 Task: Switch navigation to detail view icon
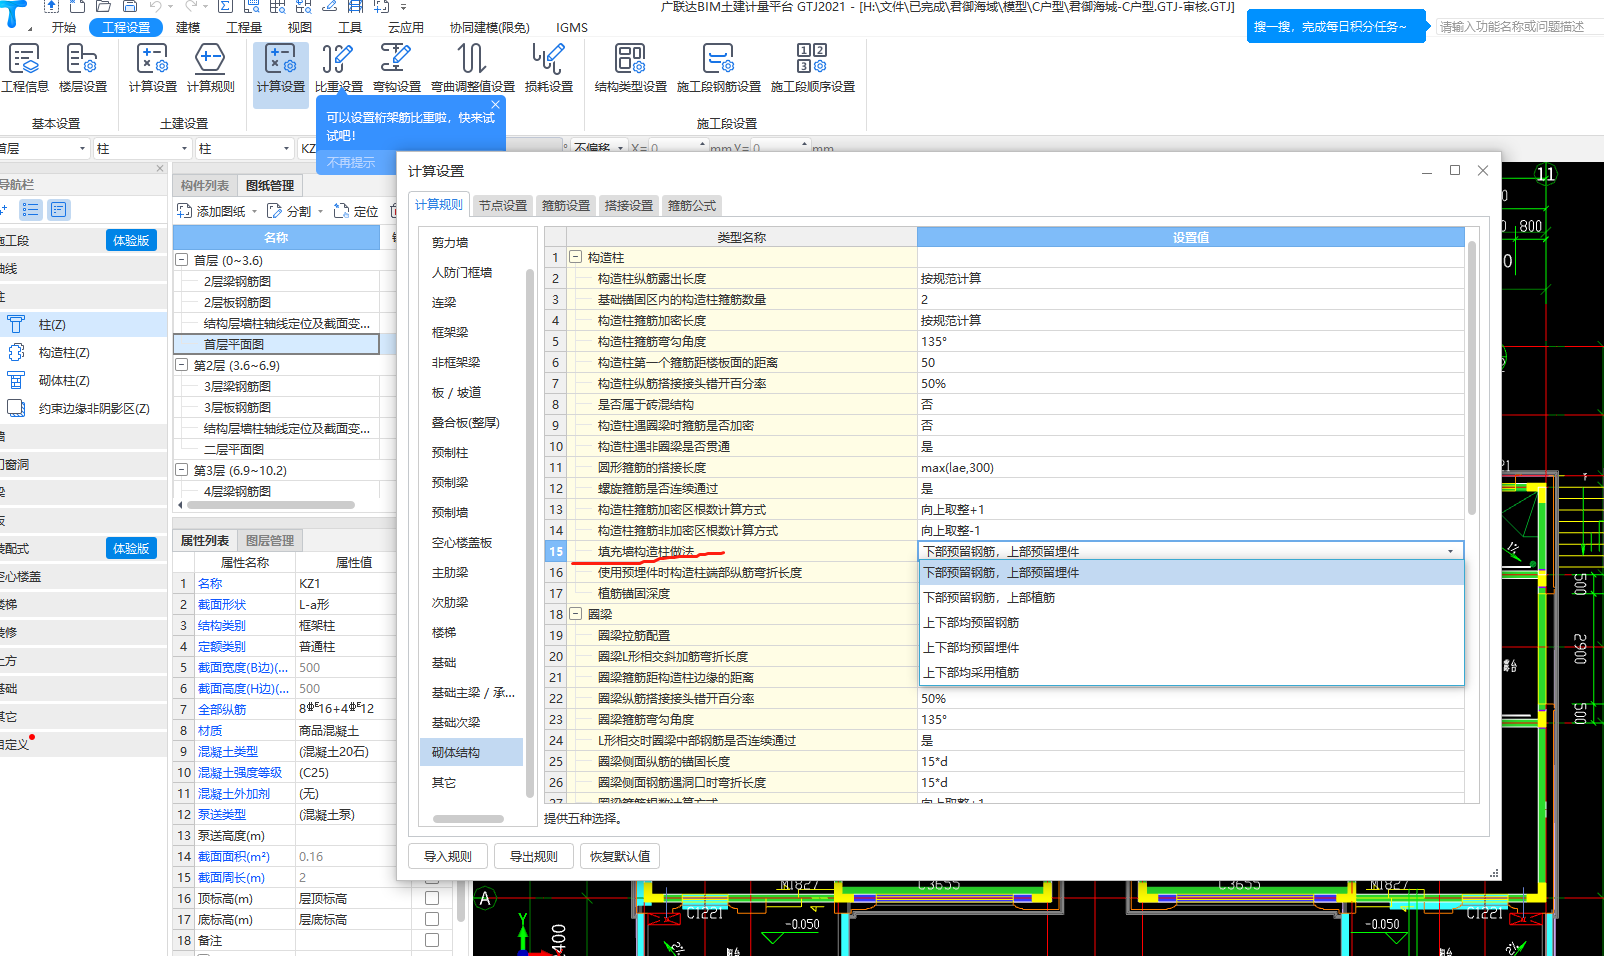point(59,210)
